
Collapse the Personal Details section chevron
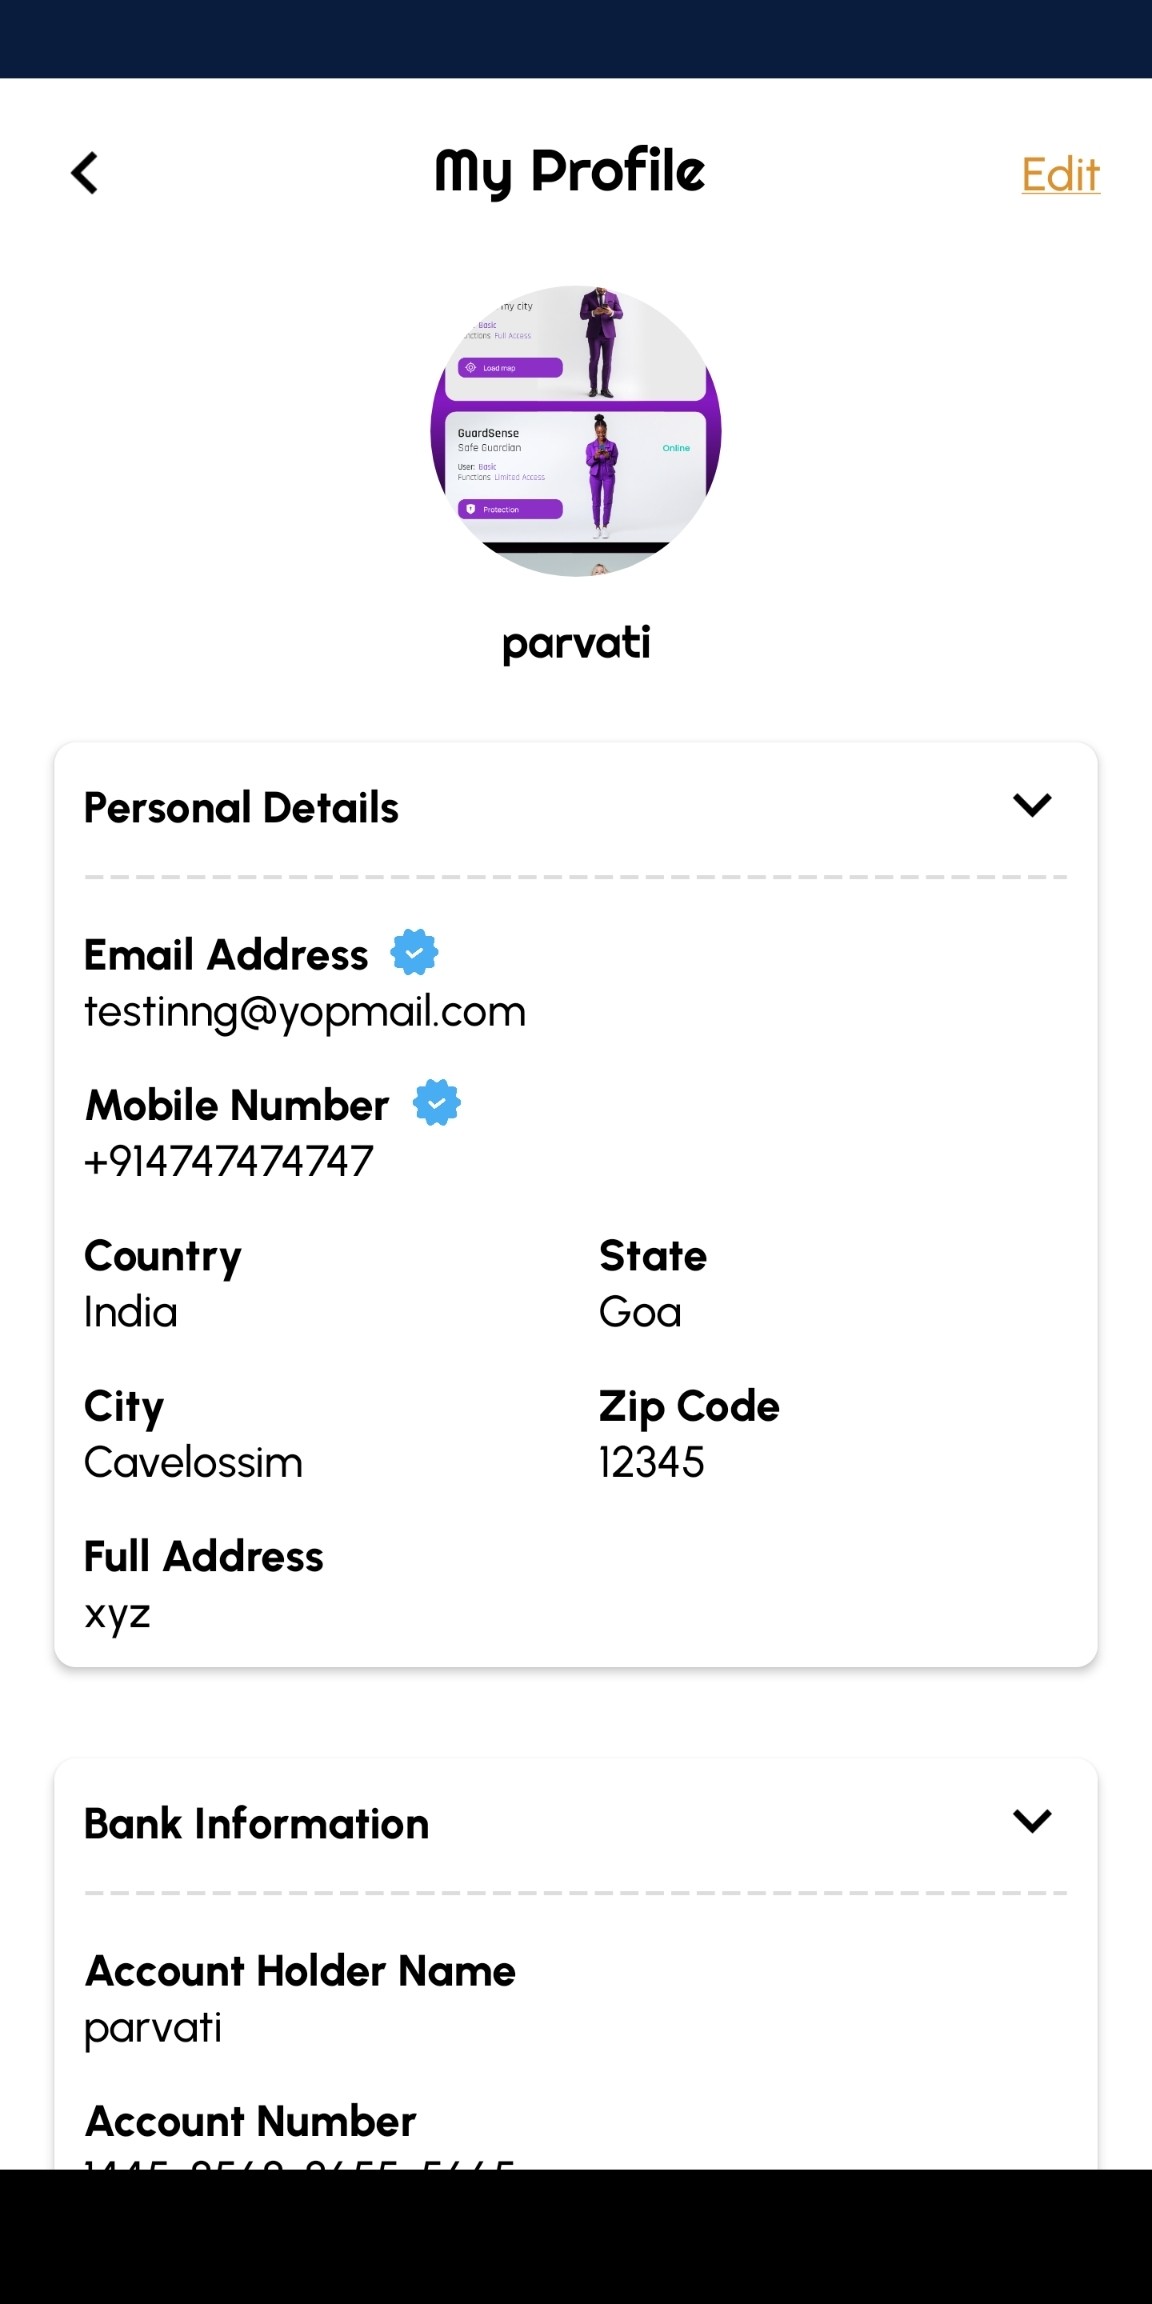pos(1032,805)
